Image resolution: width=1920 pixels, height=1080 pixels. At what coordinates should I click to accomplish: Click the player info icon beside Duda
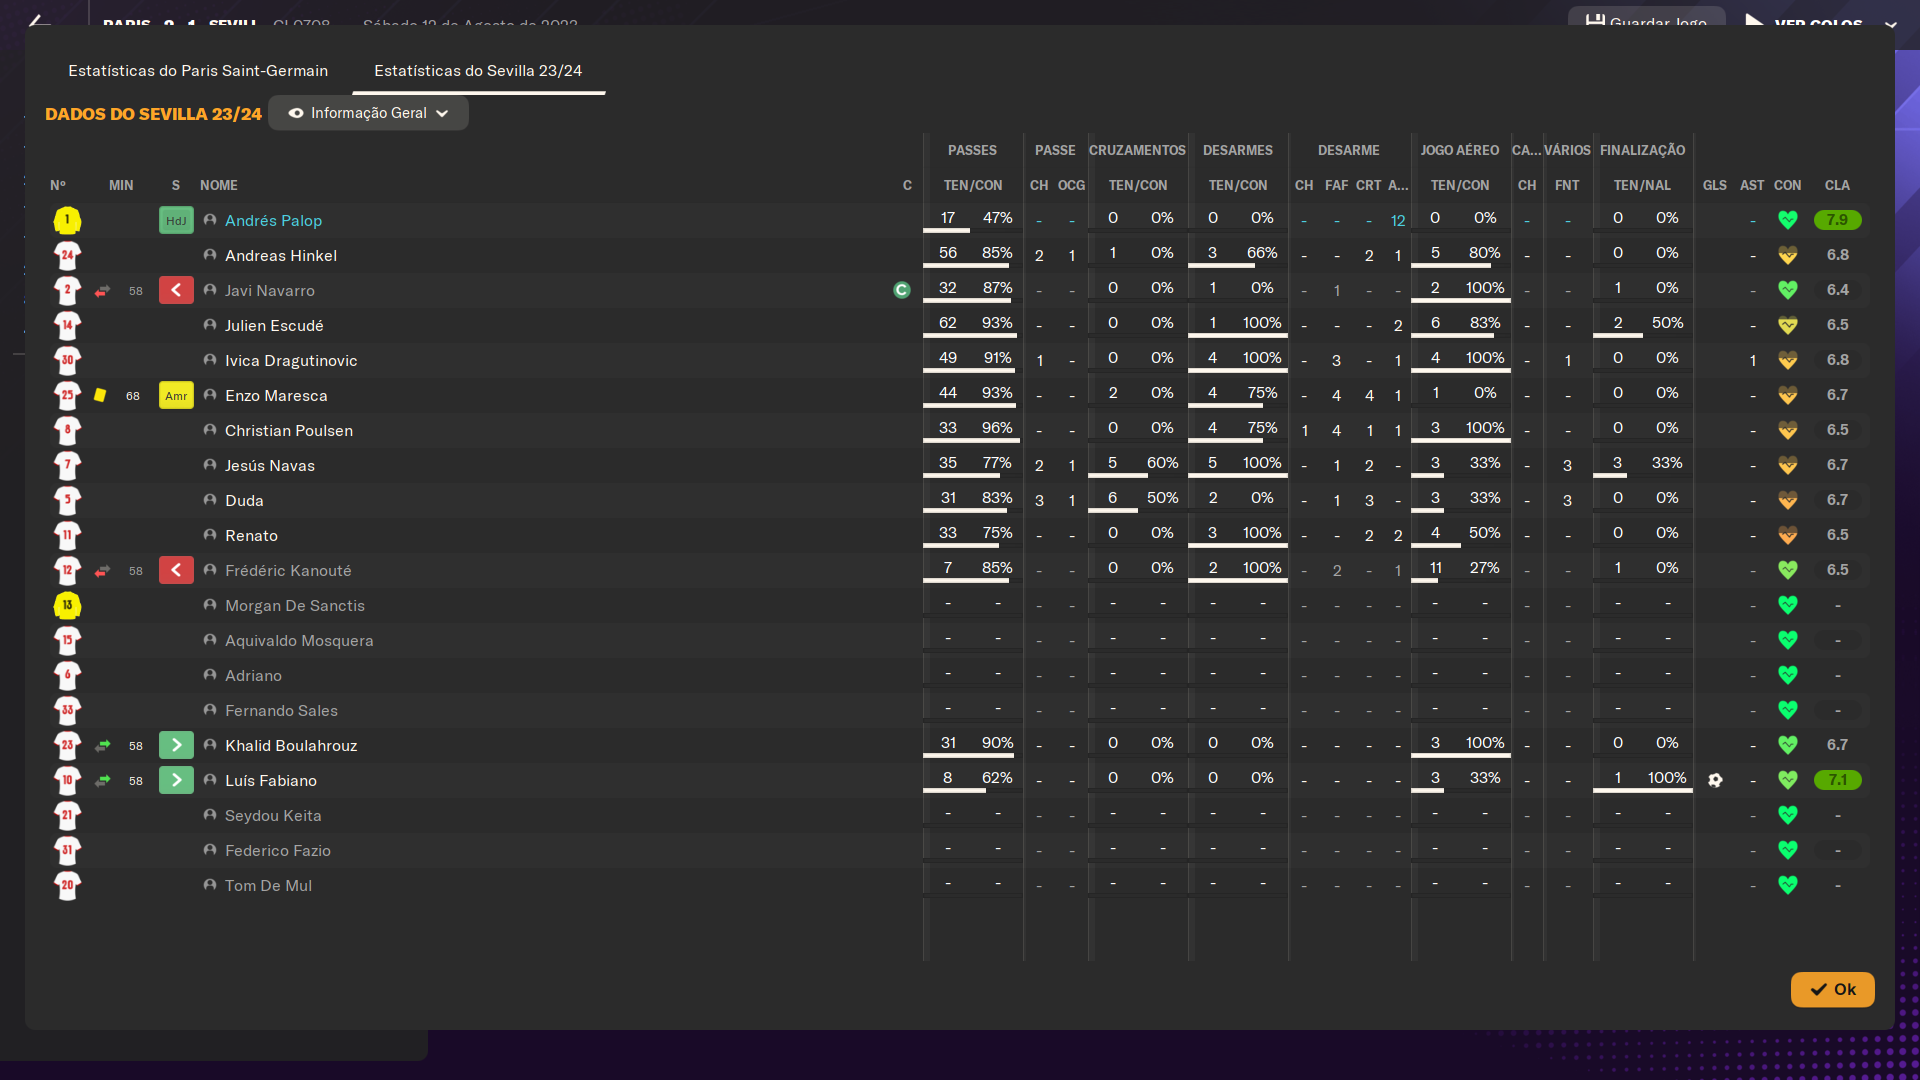tap(210, 500)
